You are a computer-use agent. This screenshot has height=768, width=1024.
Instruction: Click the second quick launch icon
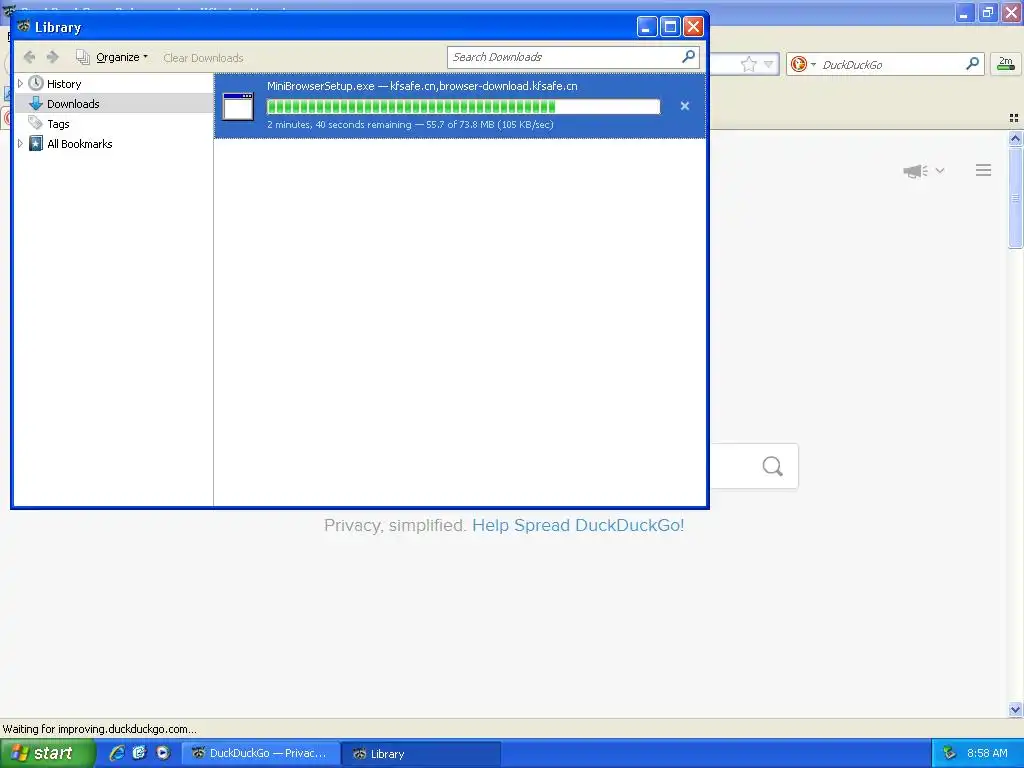[139, 753]
